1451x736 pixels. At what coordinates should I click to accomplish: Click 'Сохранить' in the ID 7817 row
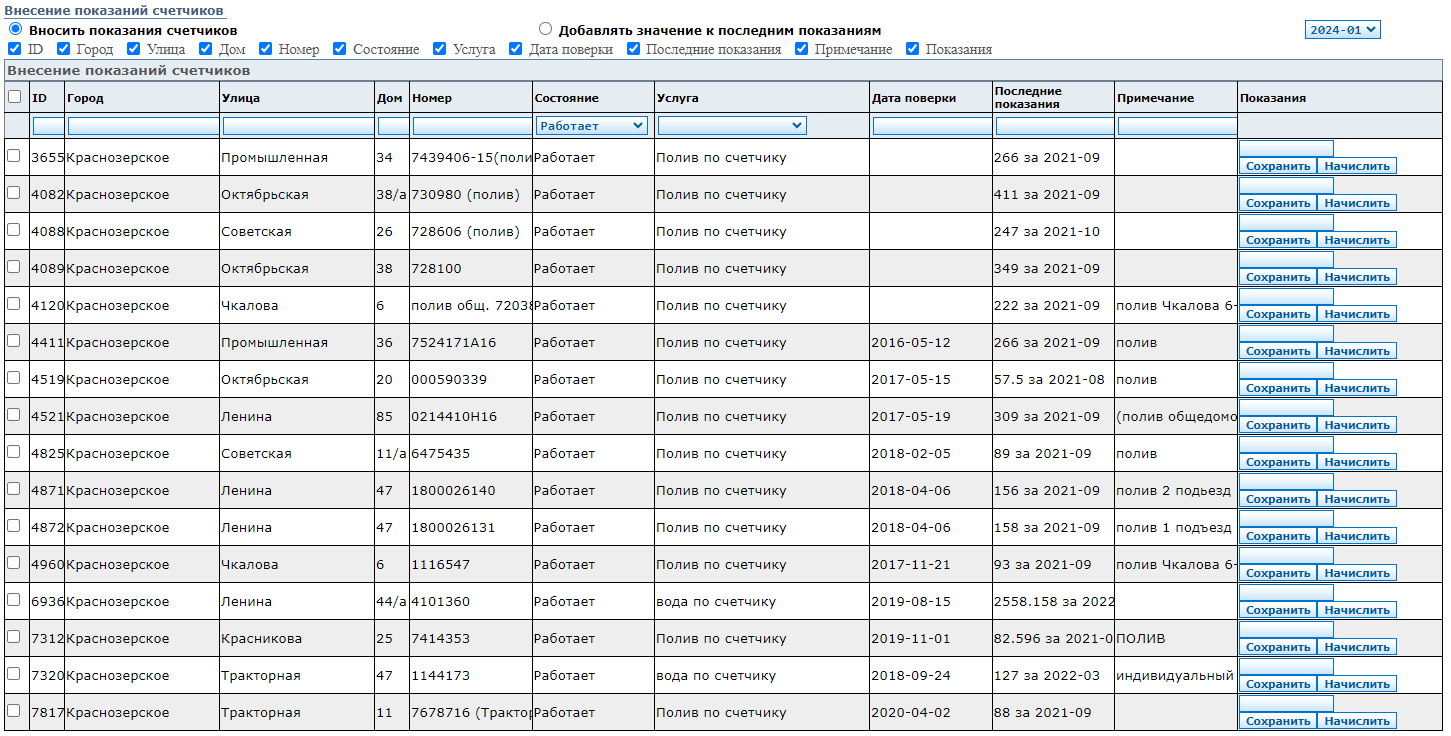tap(1277, 721)
